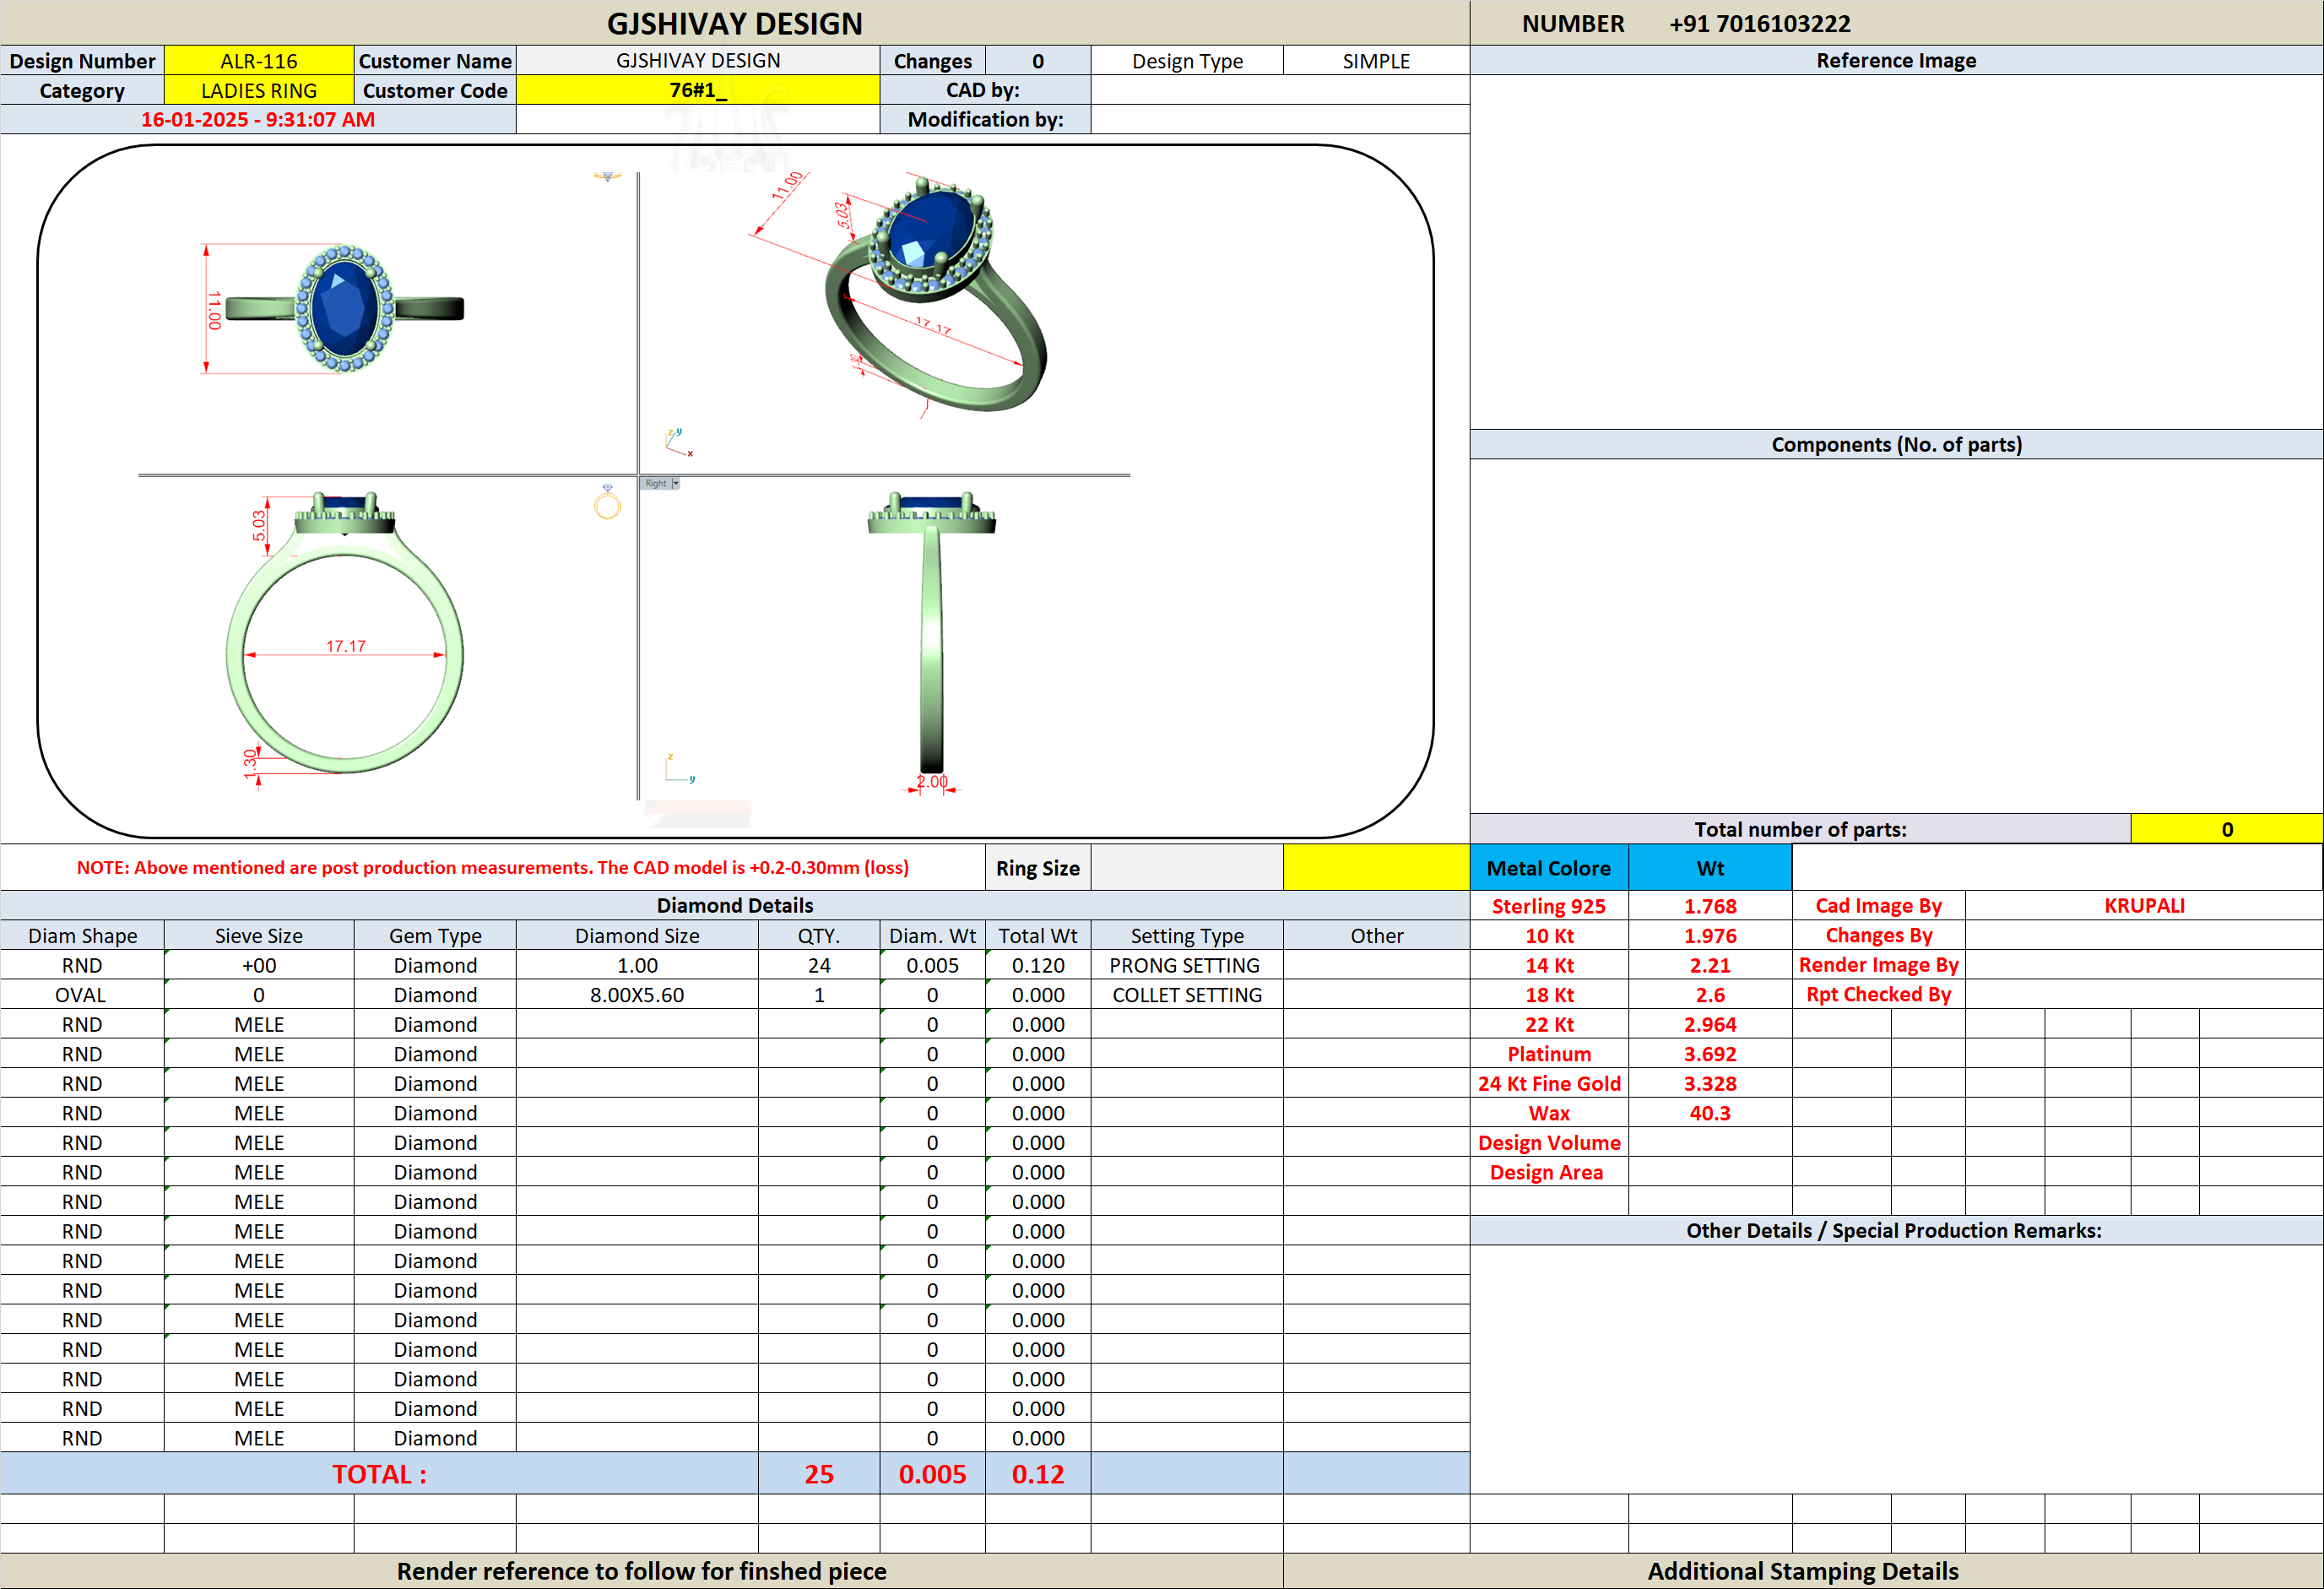Click the ZY axis icon in bottom viewport
The width and height of the screenshot is (2324, 1589).
[679, 768]
